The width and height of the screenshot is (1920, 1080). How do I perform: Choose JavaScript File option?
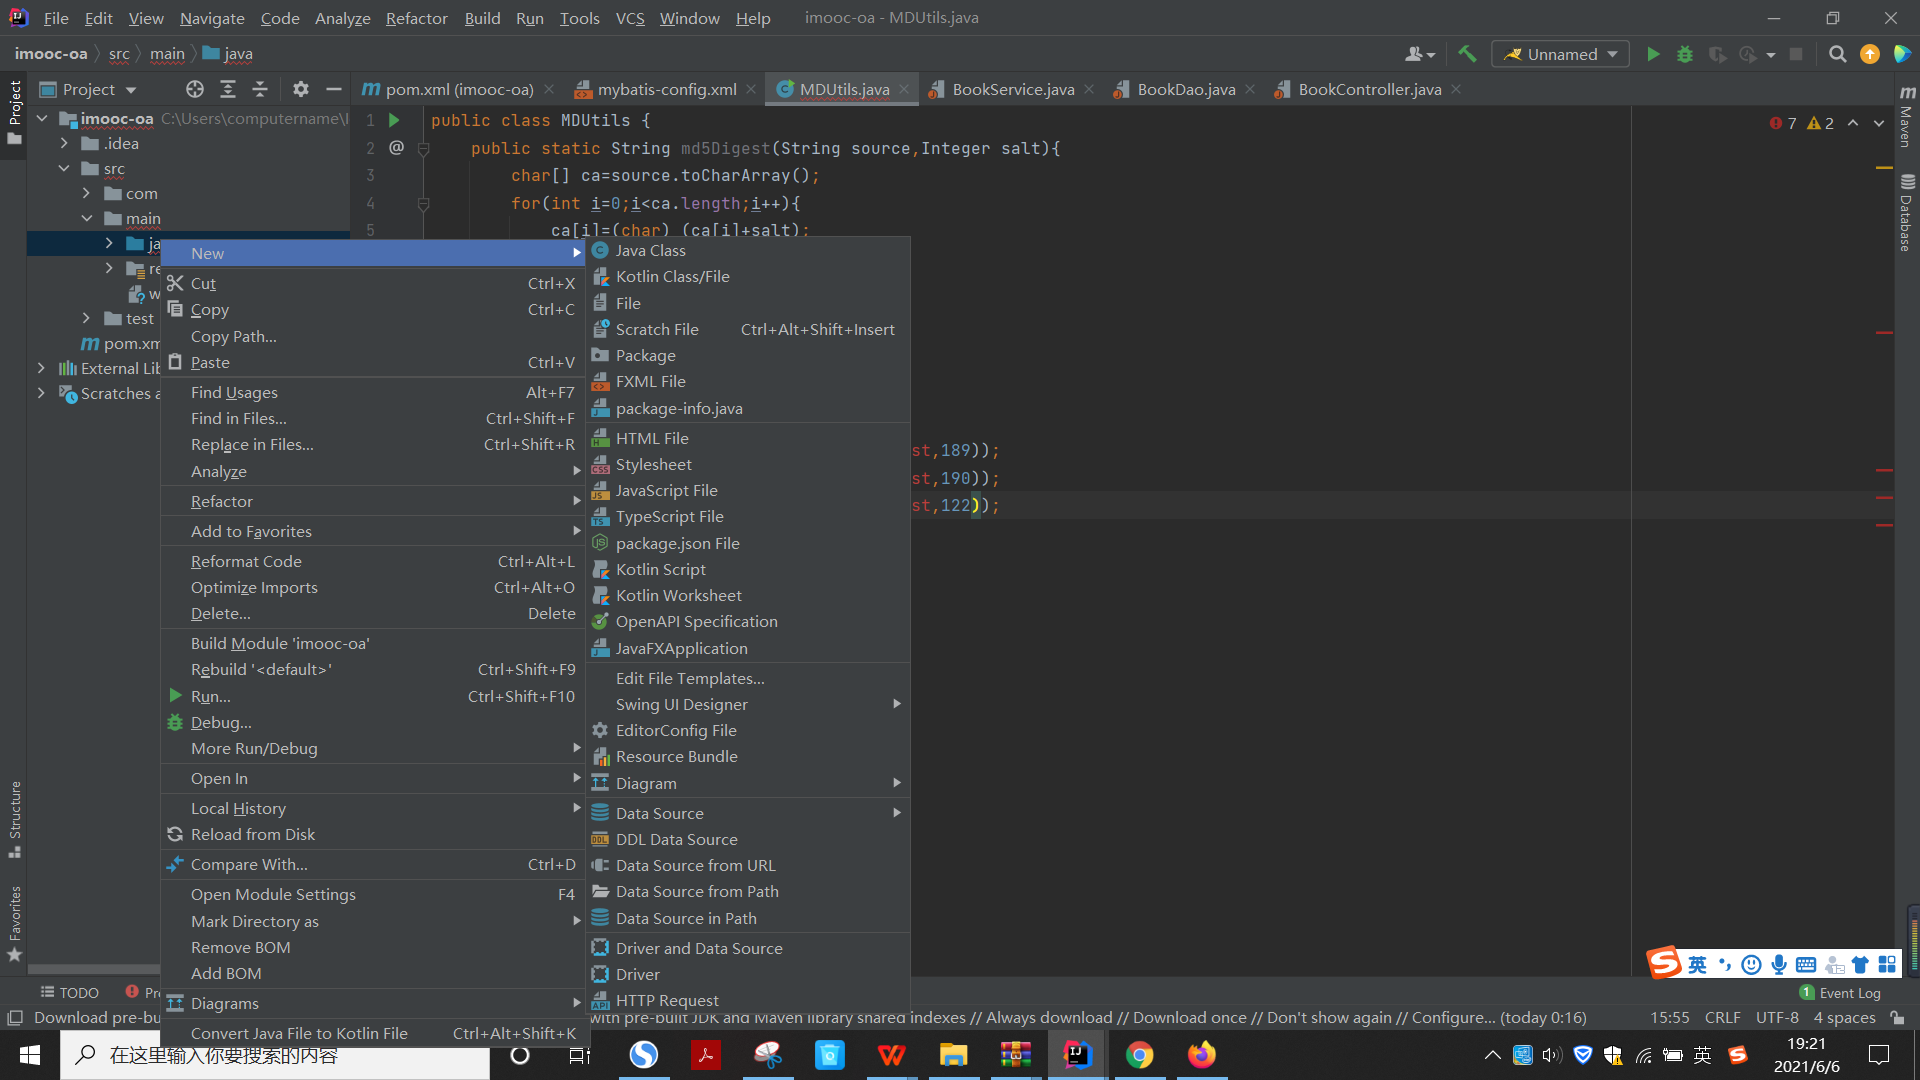click(748, 490)
